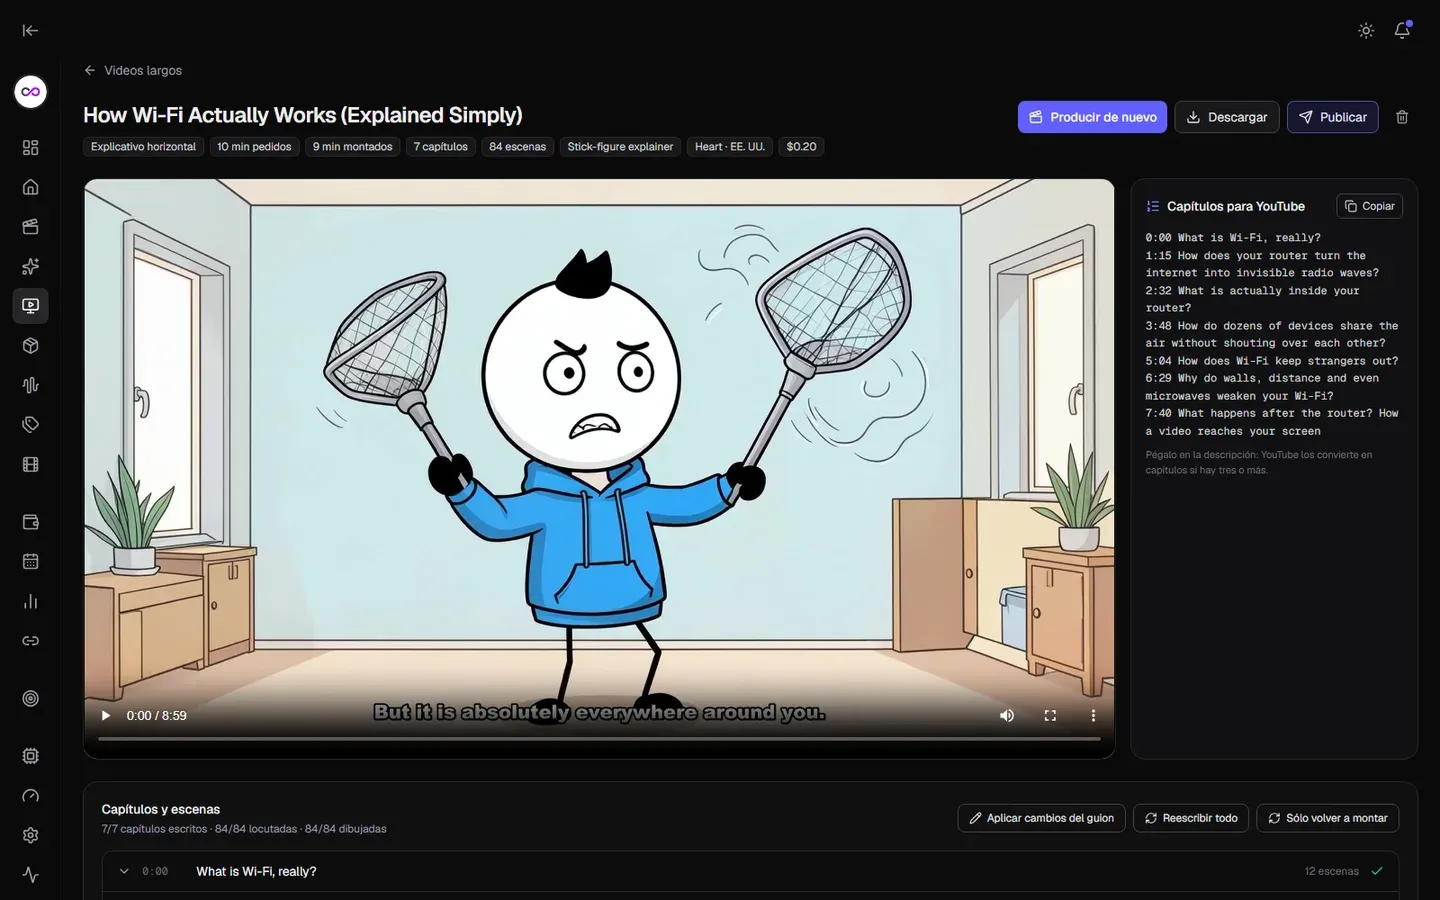The image size is (1440, 900).
Task: Click the video progress bar
Action: tap(599, 739)
